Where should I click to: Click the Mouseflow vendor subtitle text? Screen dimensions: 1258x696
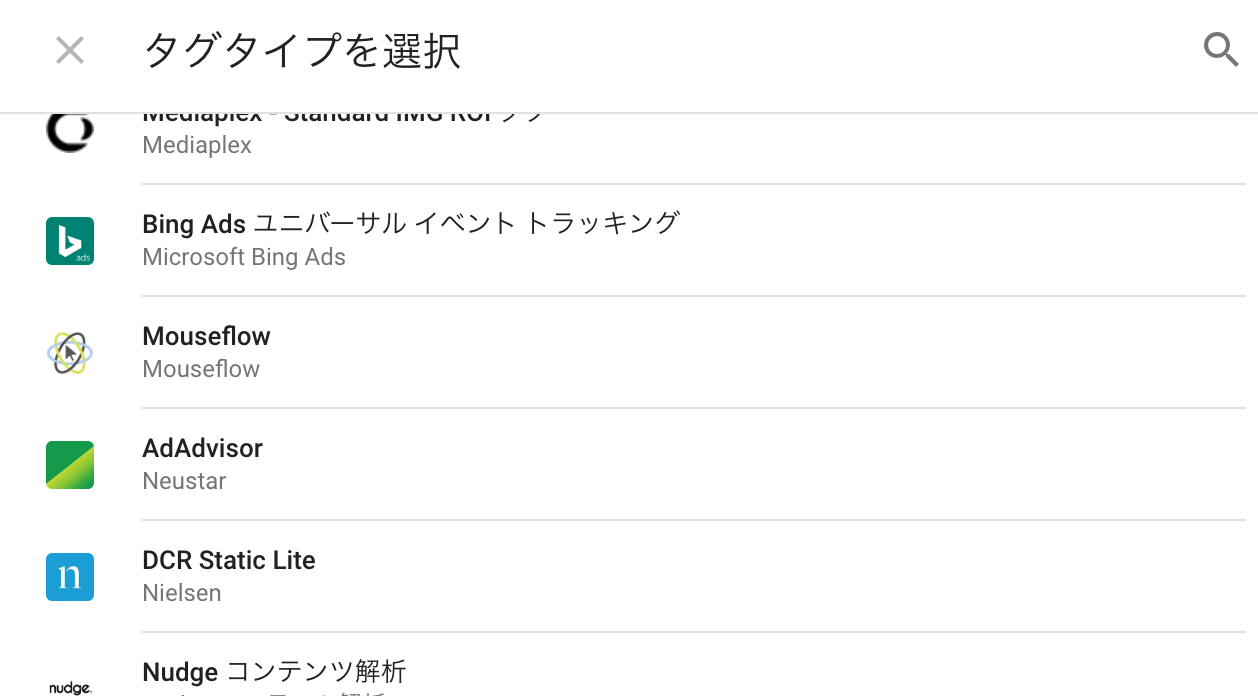tap(201, 369)
